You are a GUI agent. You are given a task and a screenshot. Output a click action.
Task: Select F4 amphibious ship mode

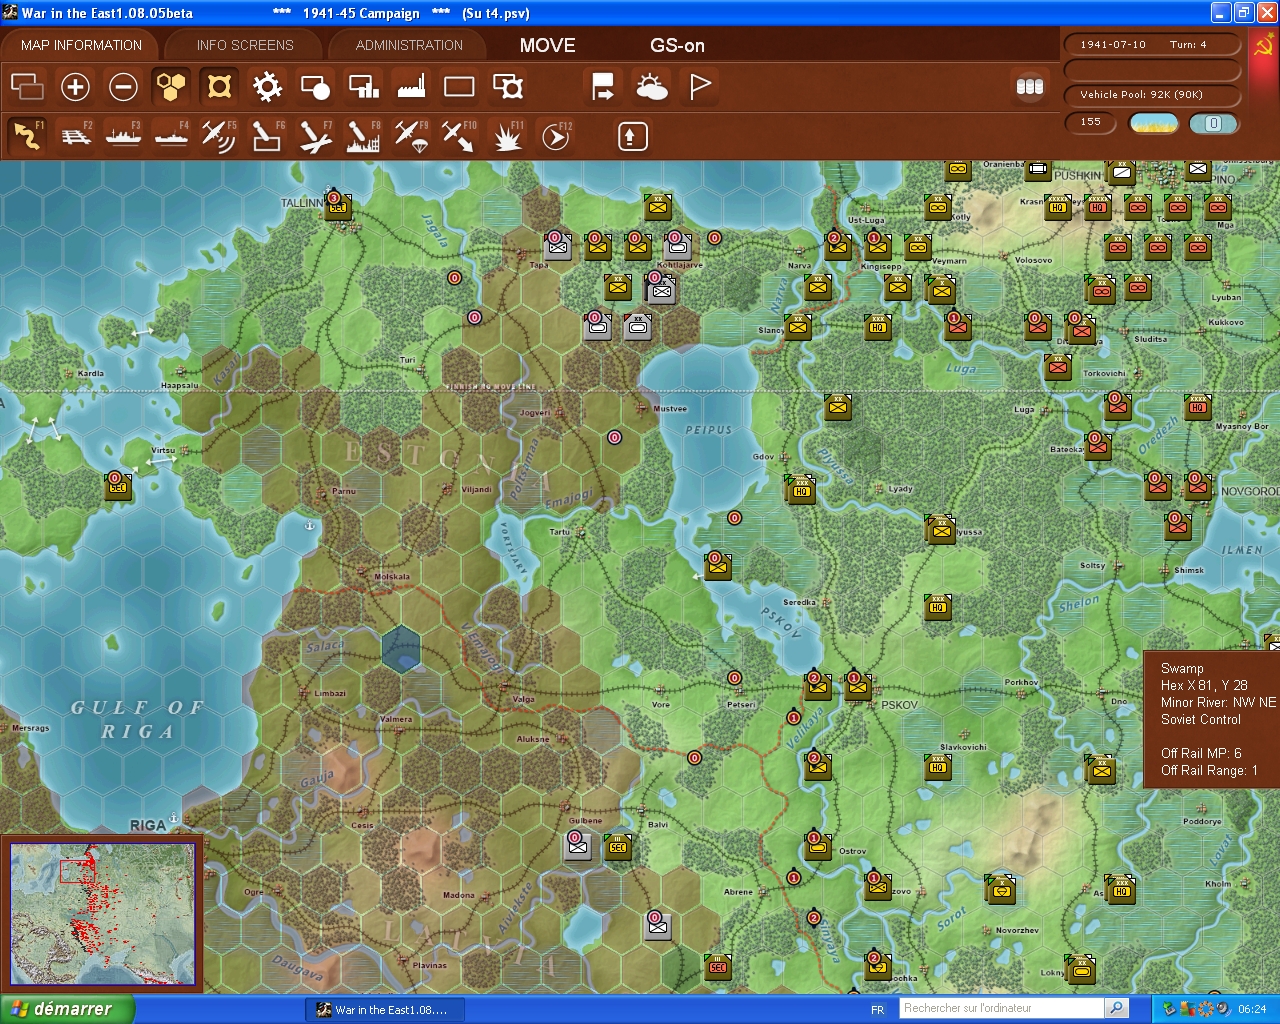[171, 136]
